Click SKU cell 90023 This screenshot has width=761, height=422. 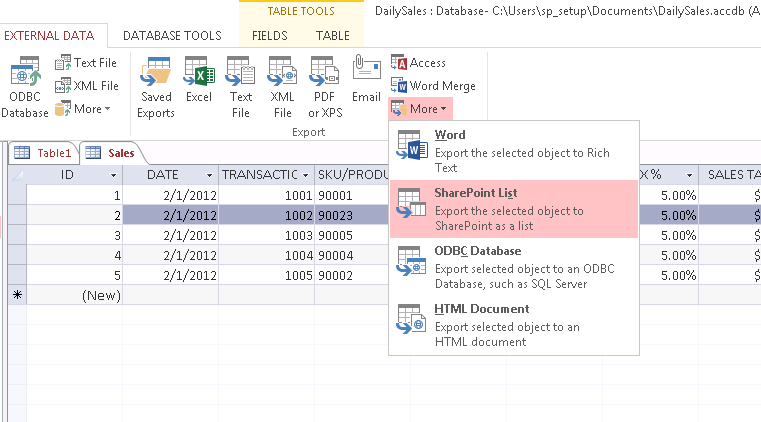352,215
